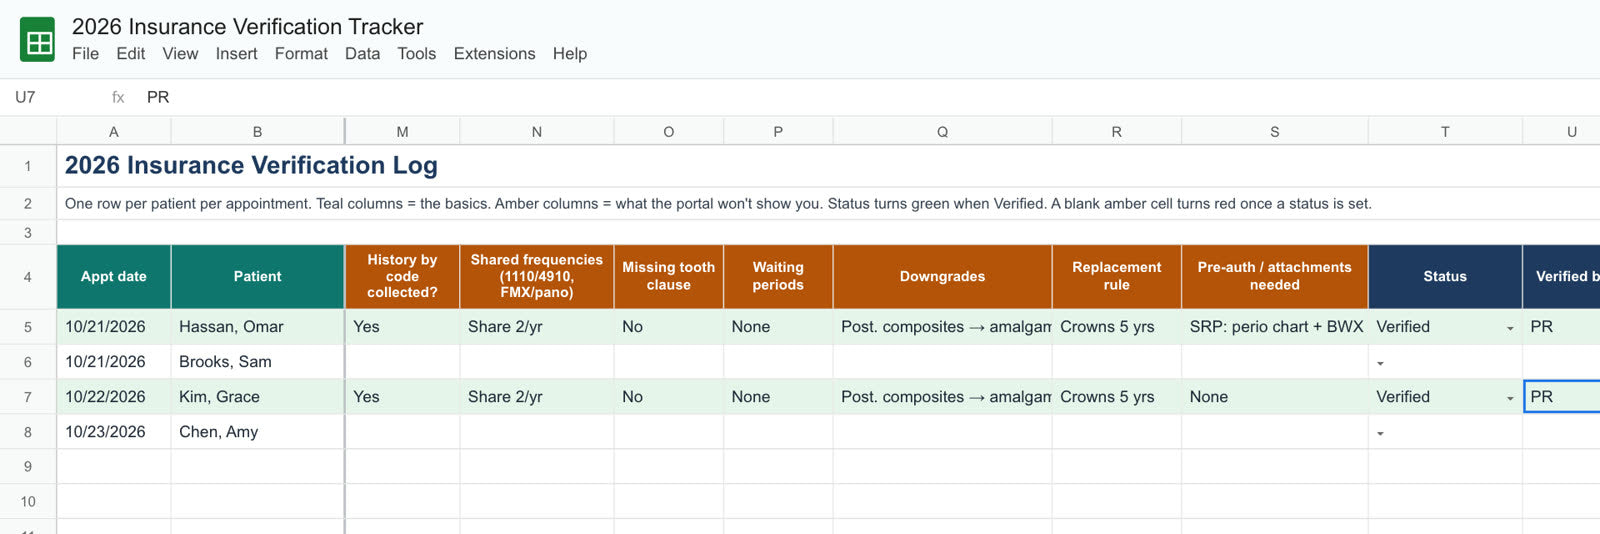Open Status dropdown for Hassan, Omar row
The image size is (1600, 534).
click(x=1510, y=328)
